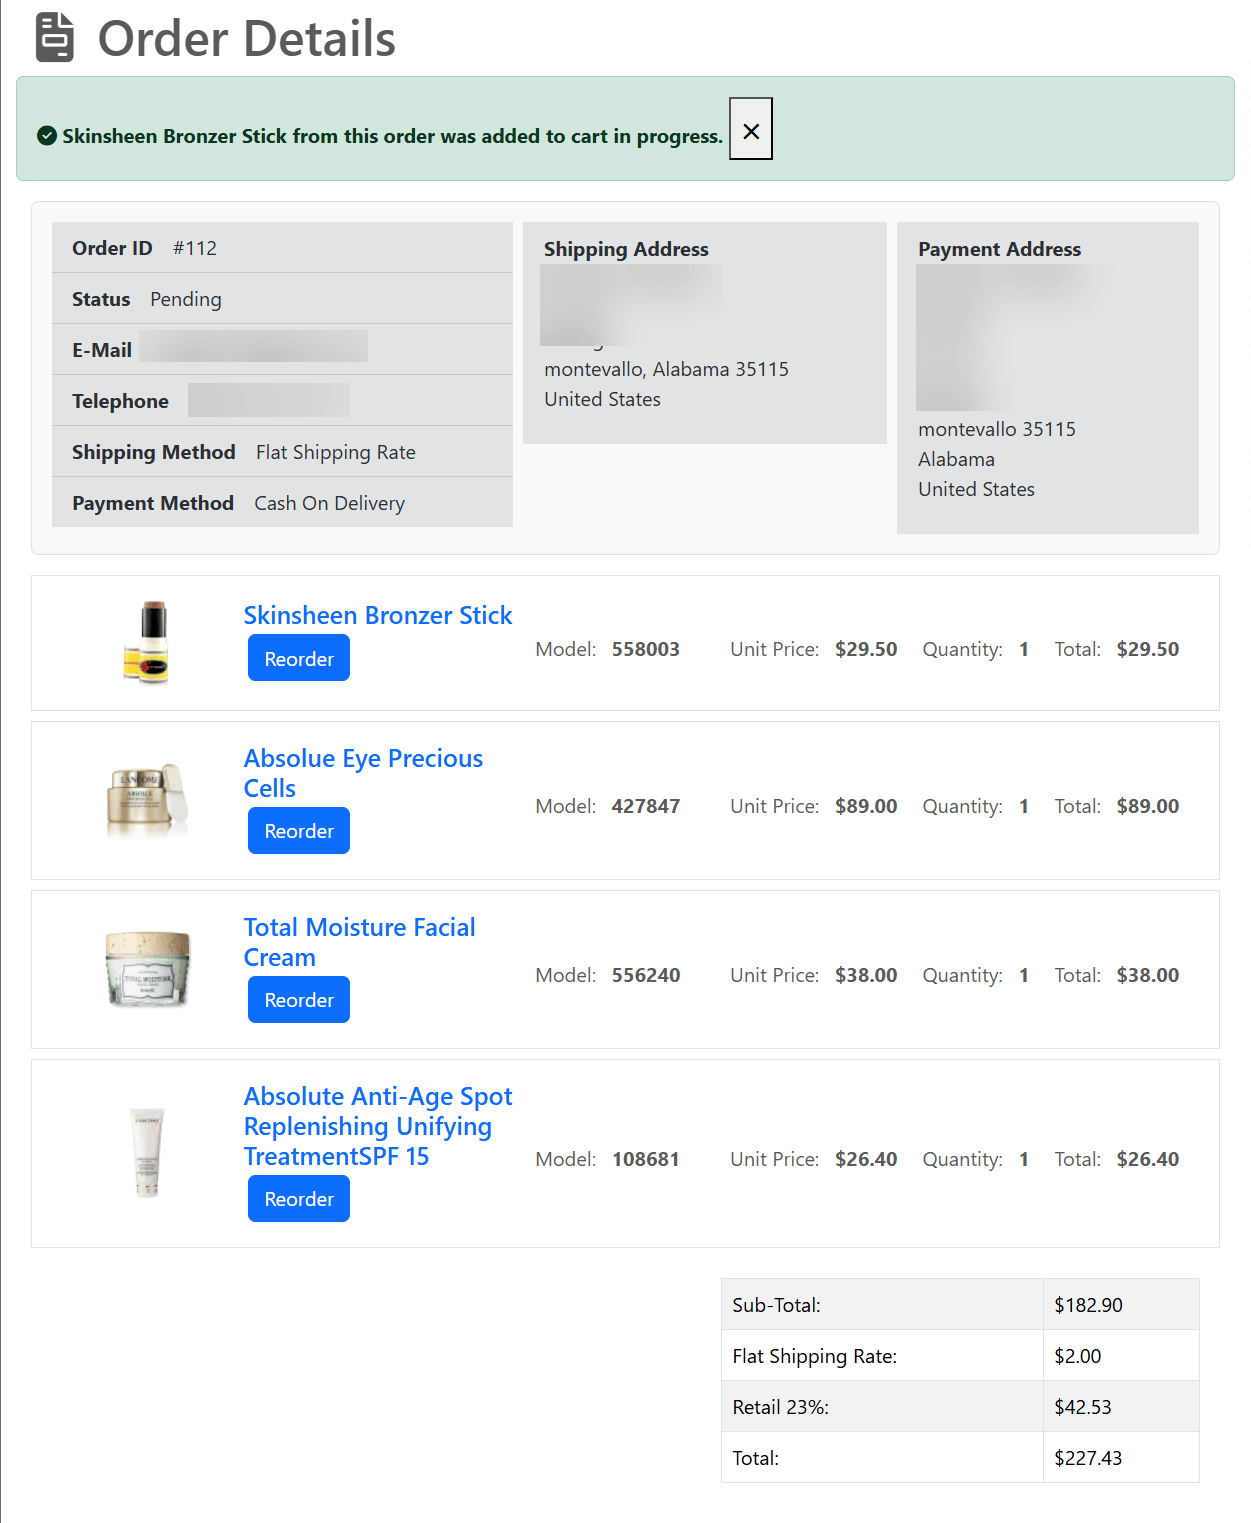Click the Pending status text
Image resolution: width=1251 pixels, height=1523 pixels.
[186, 299]
